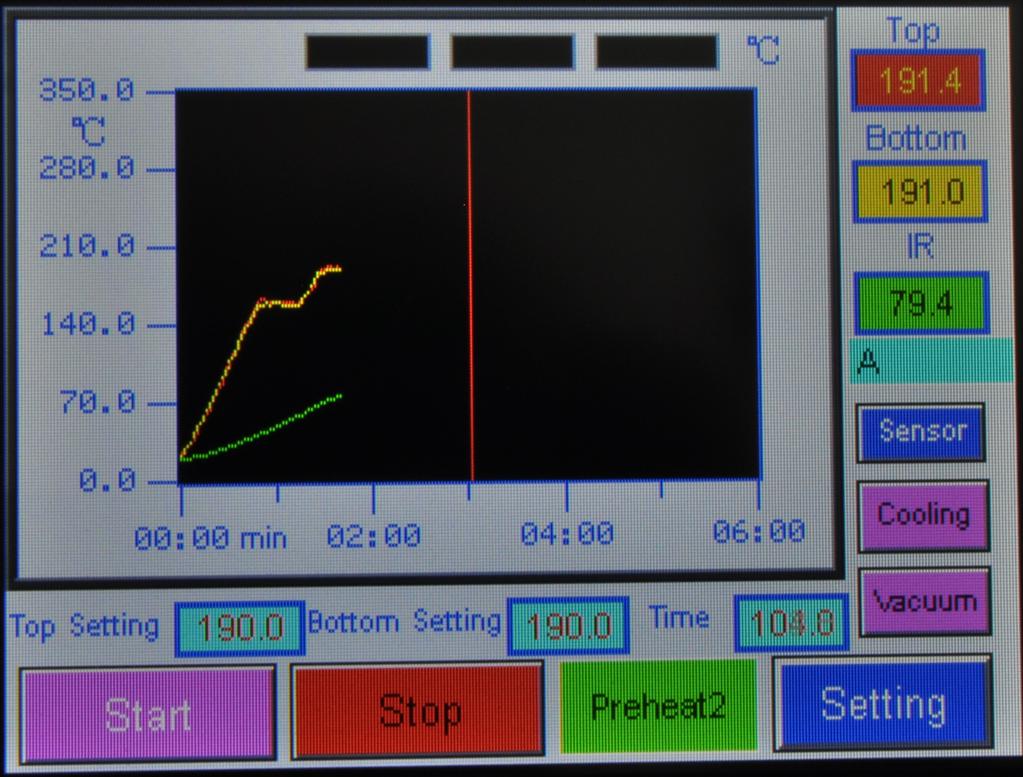Edit the Bottom Setting 190.0 field

[568, 625]
